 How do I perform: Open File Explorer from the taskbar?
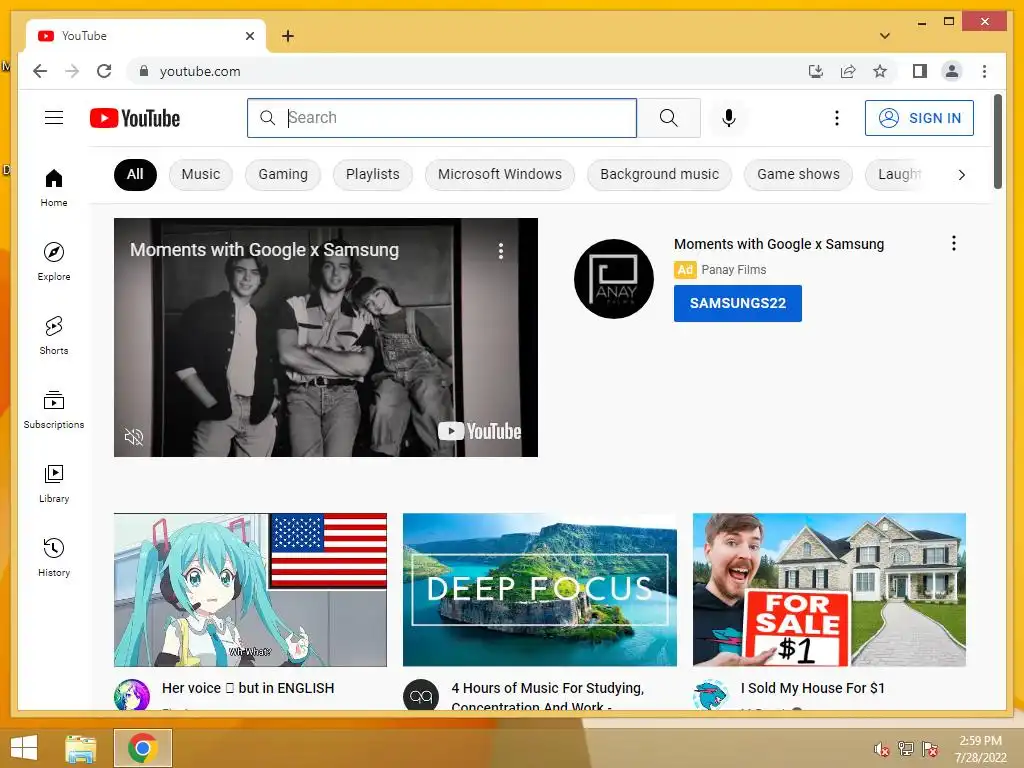point(81,748)
